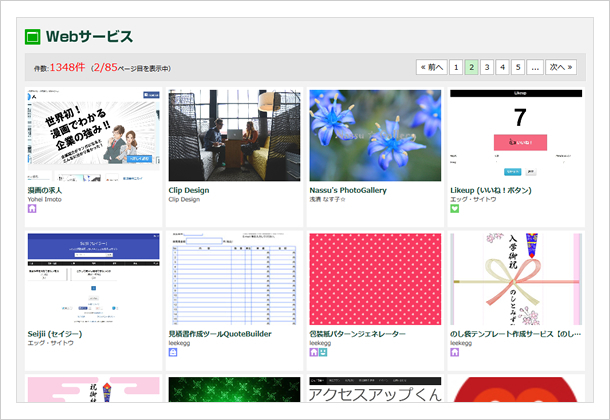Open the Likeup (いいね！ボタン) title link
Image resolution: width=610 pixels, height=420 pixels.
(x=491, y=190)
